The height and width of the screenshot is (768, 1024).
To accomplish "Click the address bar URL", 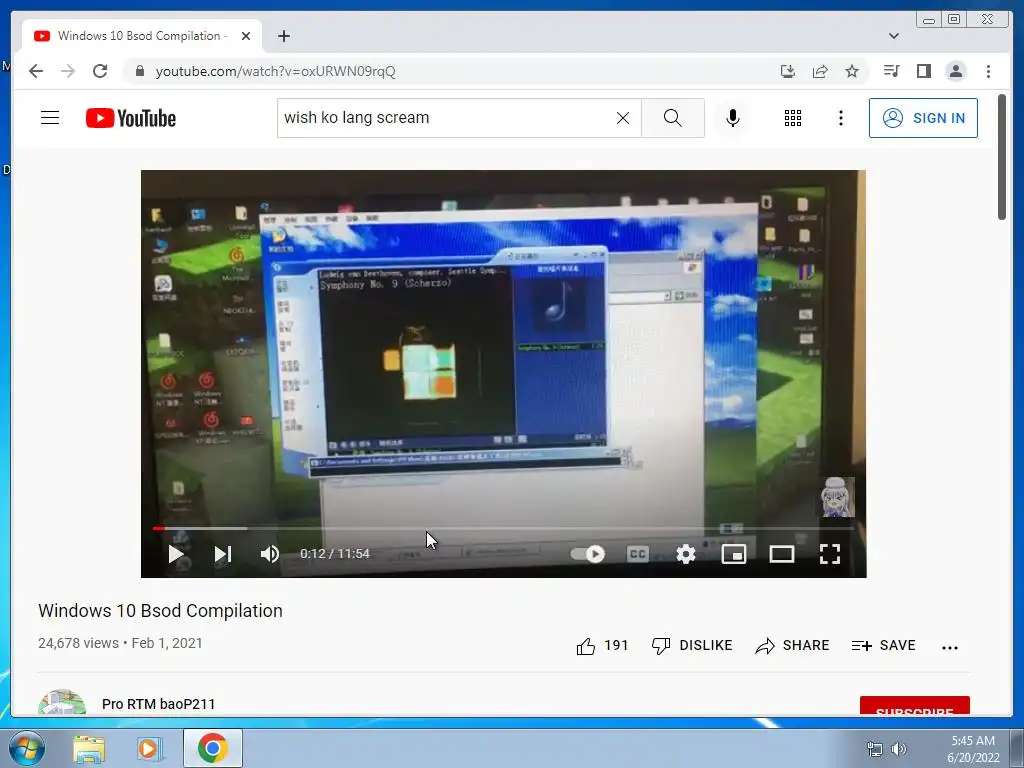I will [275, 71].
